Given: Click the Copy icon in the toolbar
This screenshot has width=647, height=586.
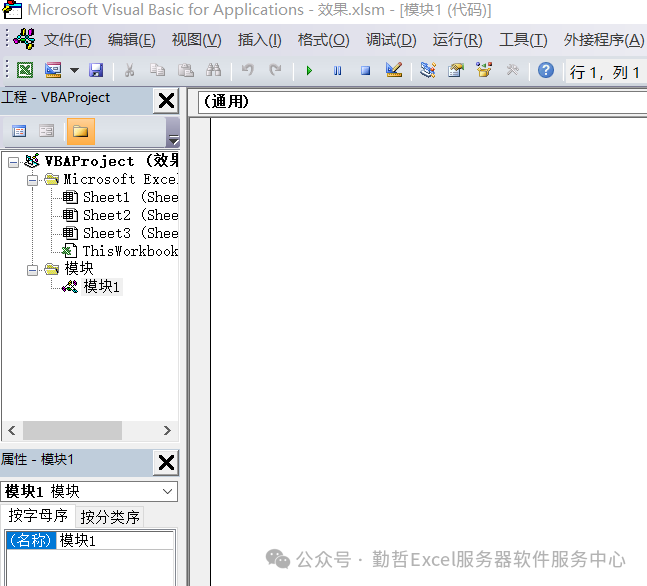Looking at the screenshot, I should coord(157,70).
